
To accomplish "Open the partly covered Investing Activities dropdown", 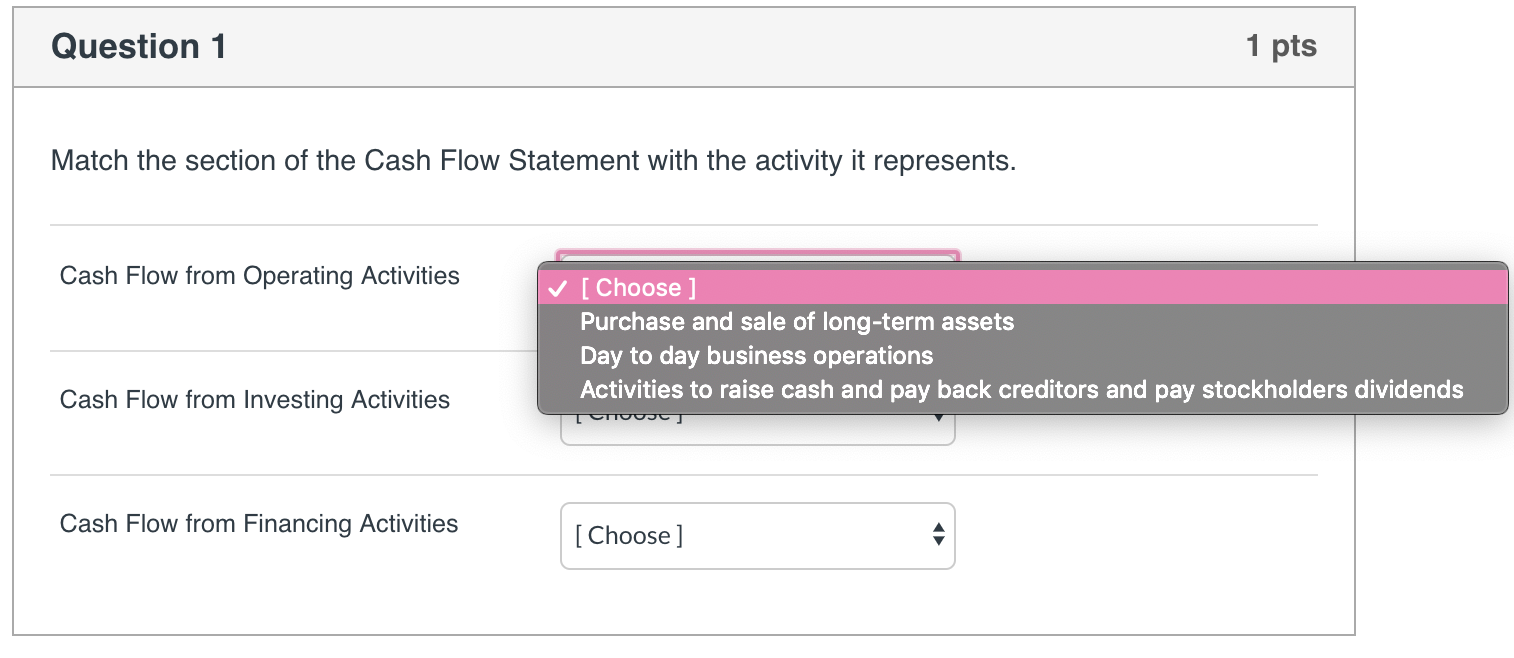I will [757, 429].
